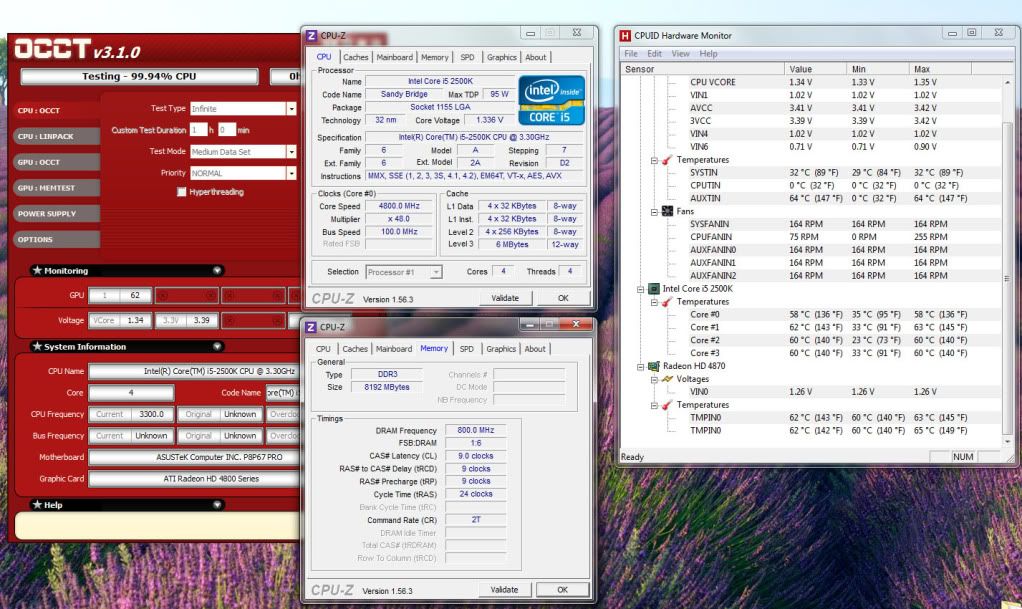This screenshot has width=1022, height=609.
Task: Click the Intel Core i5 logo badge
Action: tap(551, 100)
